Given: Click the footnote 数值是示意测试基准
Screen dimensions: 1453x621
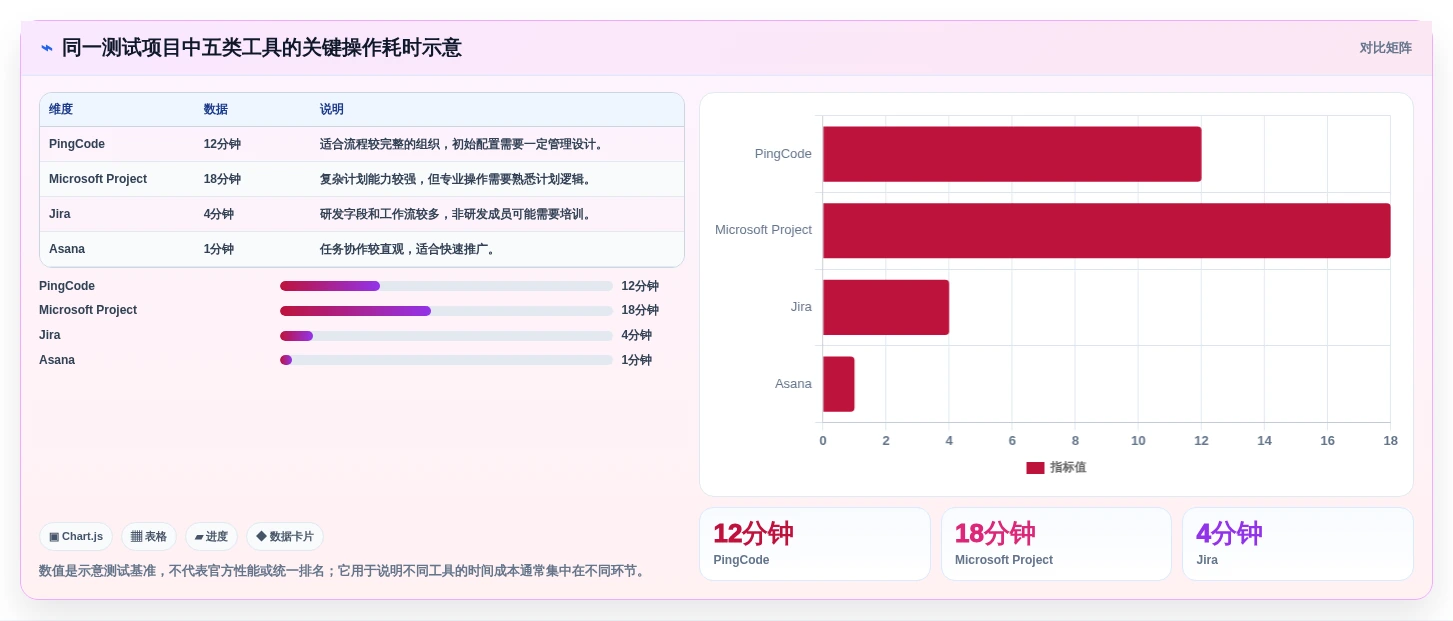Looking at the screenshot, I should (x=344, y=571).
